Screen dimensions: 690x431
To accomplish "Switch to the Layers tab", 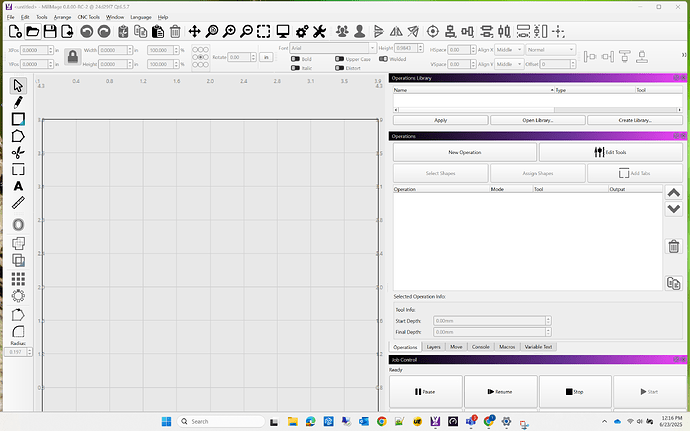I will pyautogui.click(x=433, y=347).
